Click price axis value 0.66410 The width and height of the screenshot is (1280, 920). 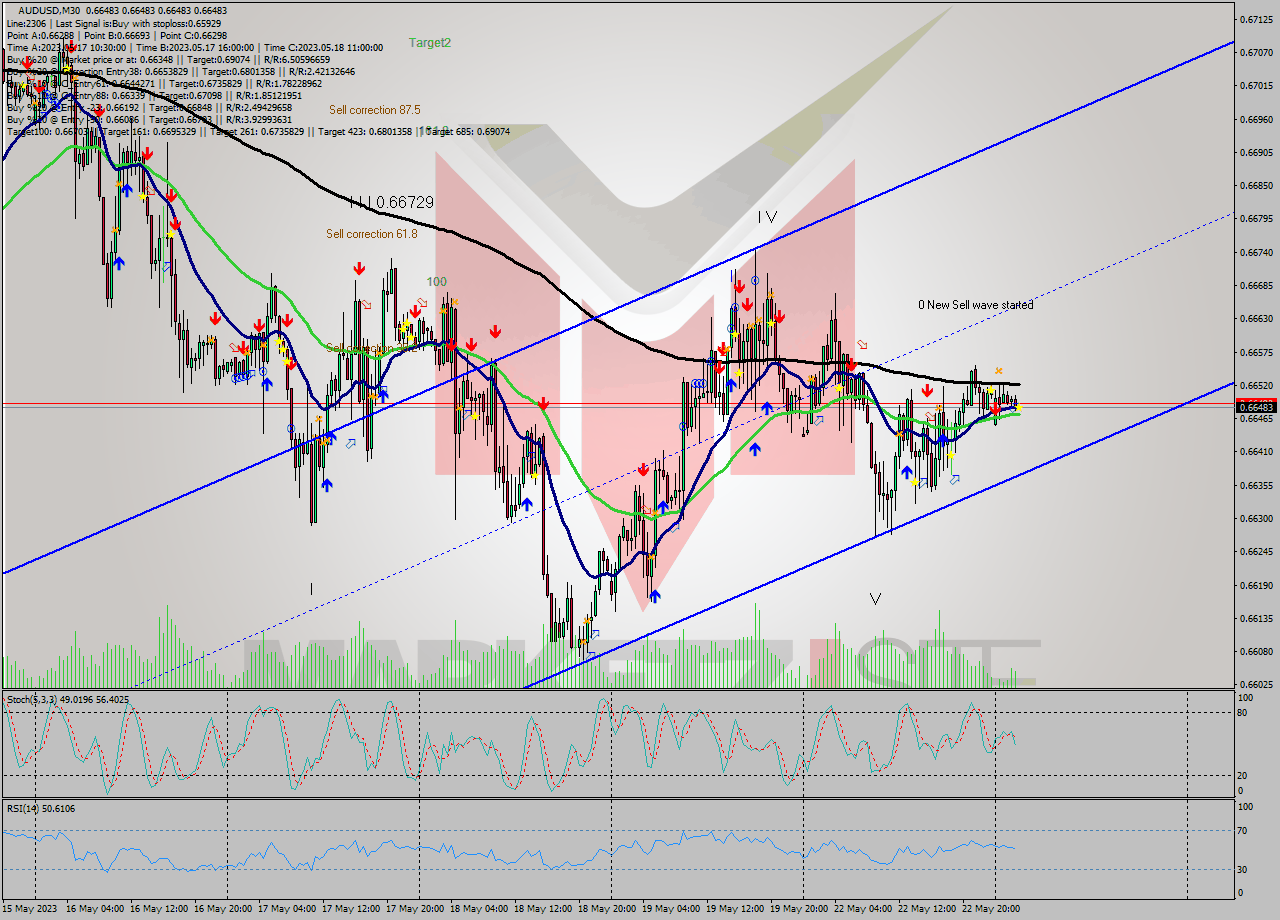pyautogui.click(x=1255, y=452)
